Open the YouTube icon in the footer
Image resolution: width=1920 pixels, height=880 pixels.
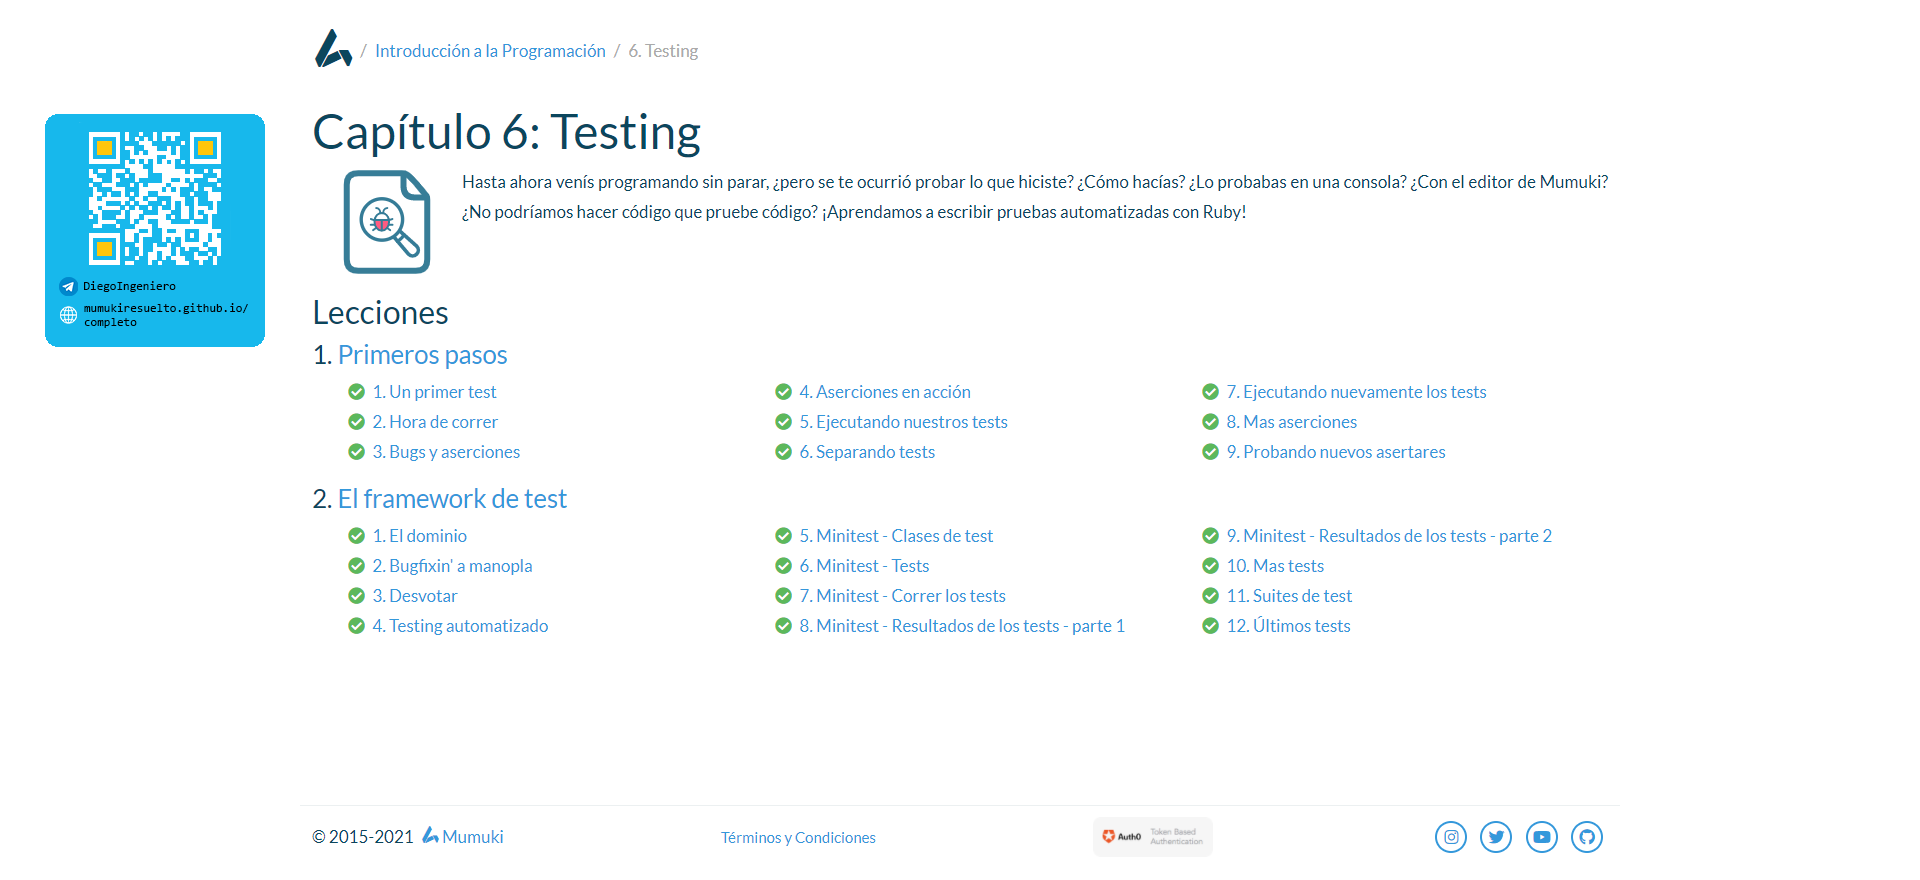pos(1542,837)
